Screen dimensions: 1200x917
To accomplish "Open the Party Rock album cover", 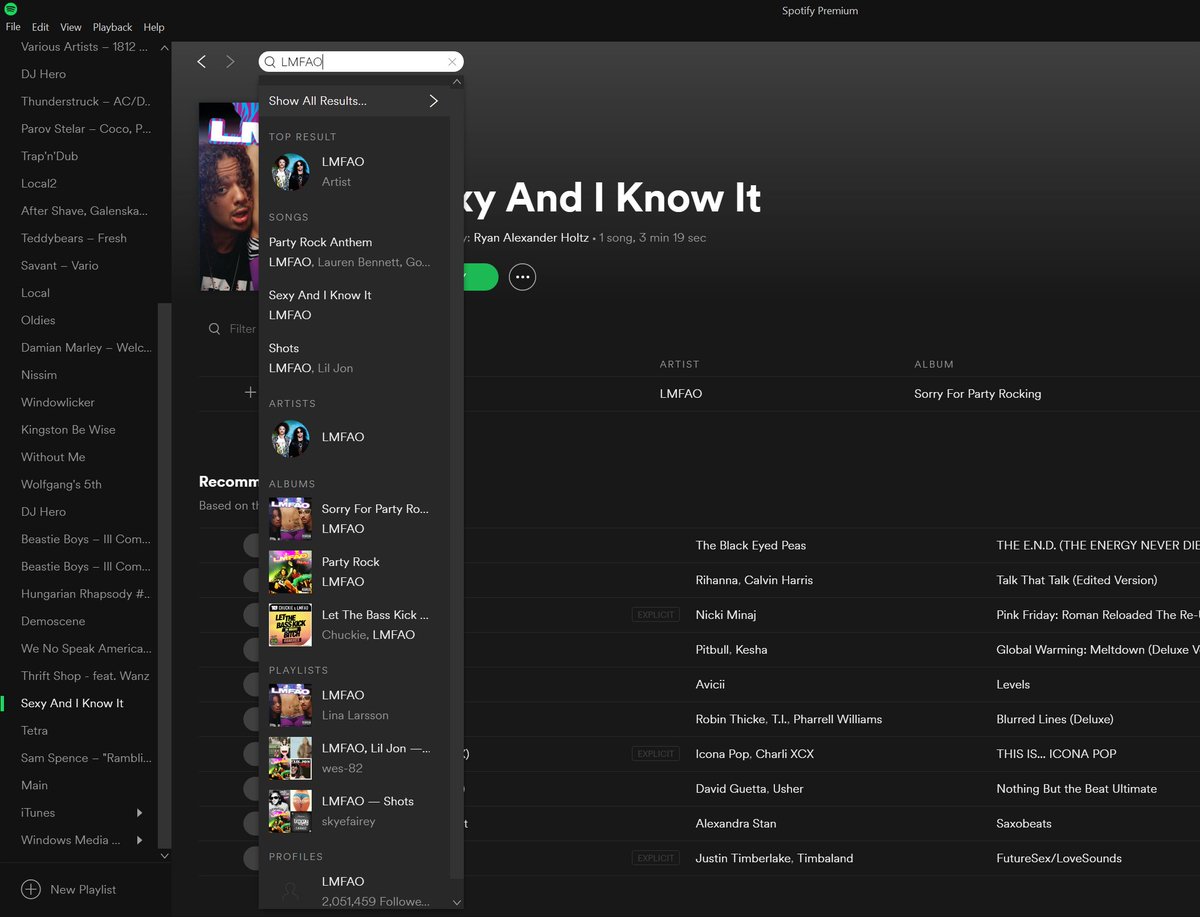I will pos(290,572).
